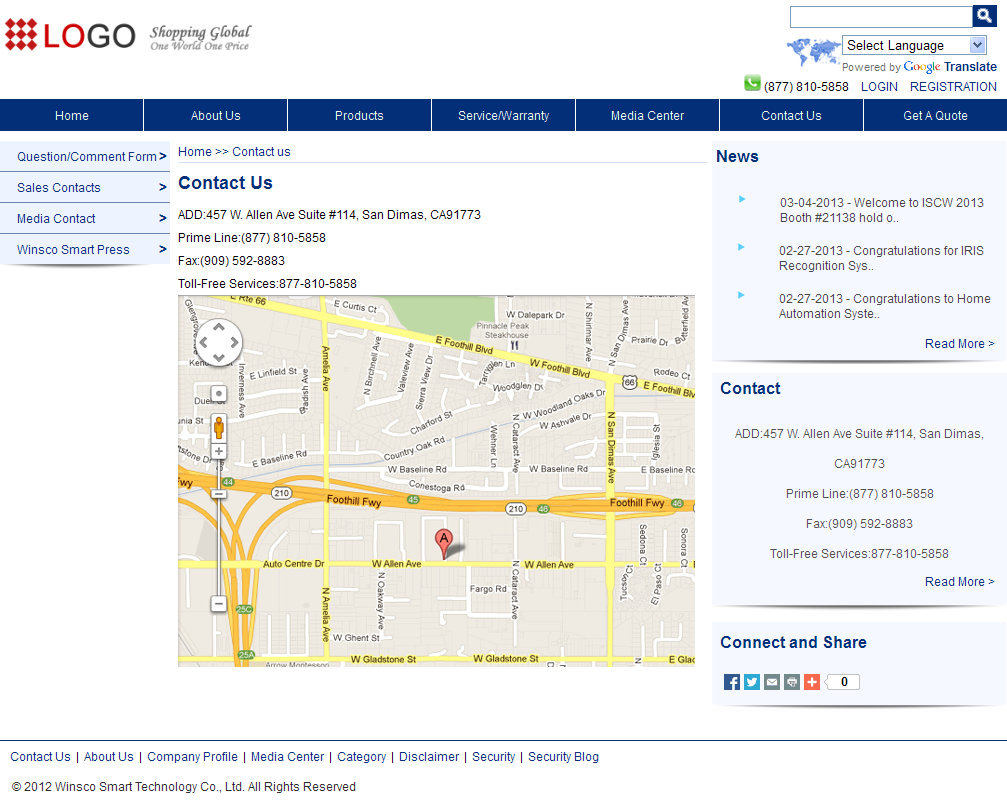Open the Home Automation news item

(x=884, y=306)
